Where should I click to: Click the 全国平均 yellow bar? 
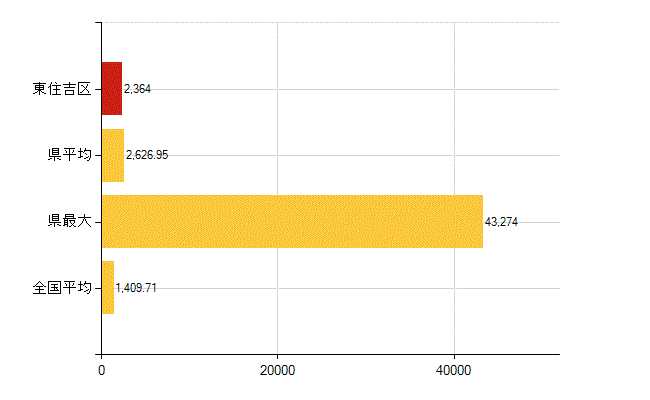tap(107, 287)
